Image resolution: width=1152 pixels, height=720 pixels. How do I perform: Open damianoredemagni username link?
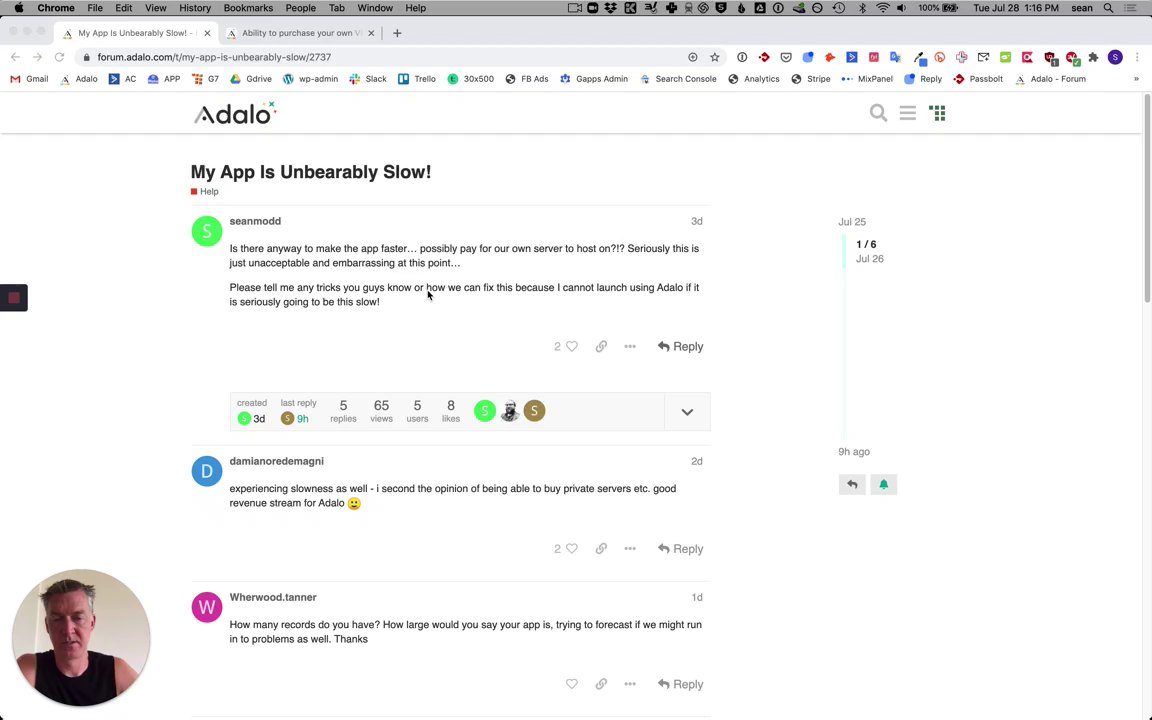[276, 461]
